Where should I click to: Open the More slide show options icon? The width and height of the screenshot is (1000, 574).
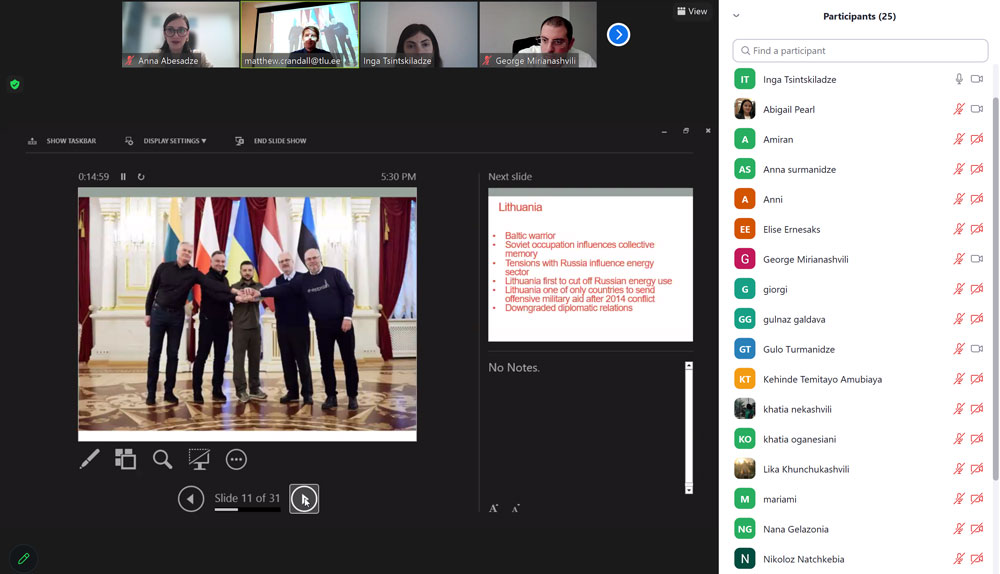pyautogui.click(x=236, y=459)
